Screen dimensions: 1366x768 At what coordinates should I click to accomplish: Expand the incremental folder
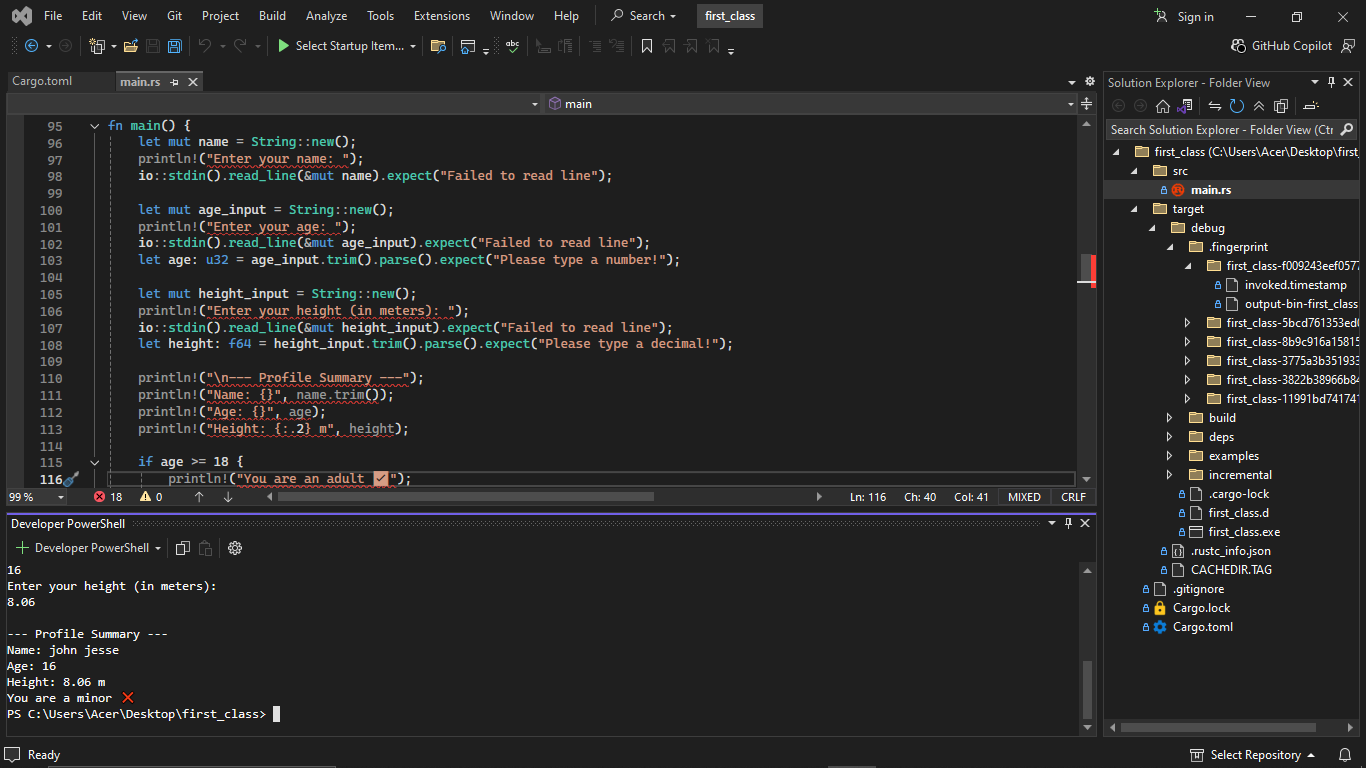click(x=1170, y=475)
